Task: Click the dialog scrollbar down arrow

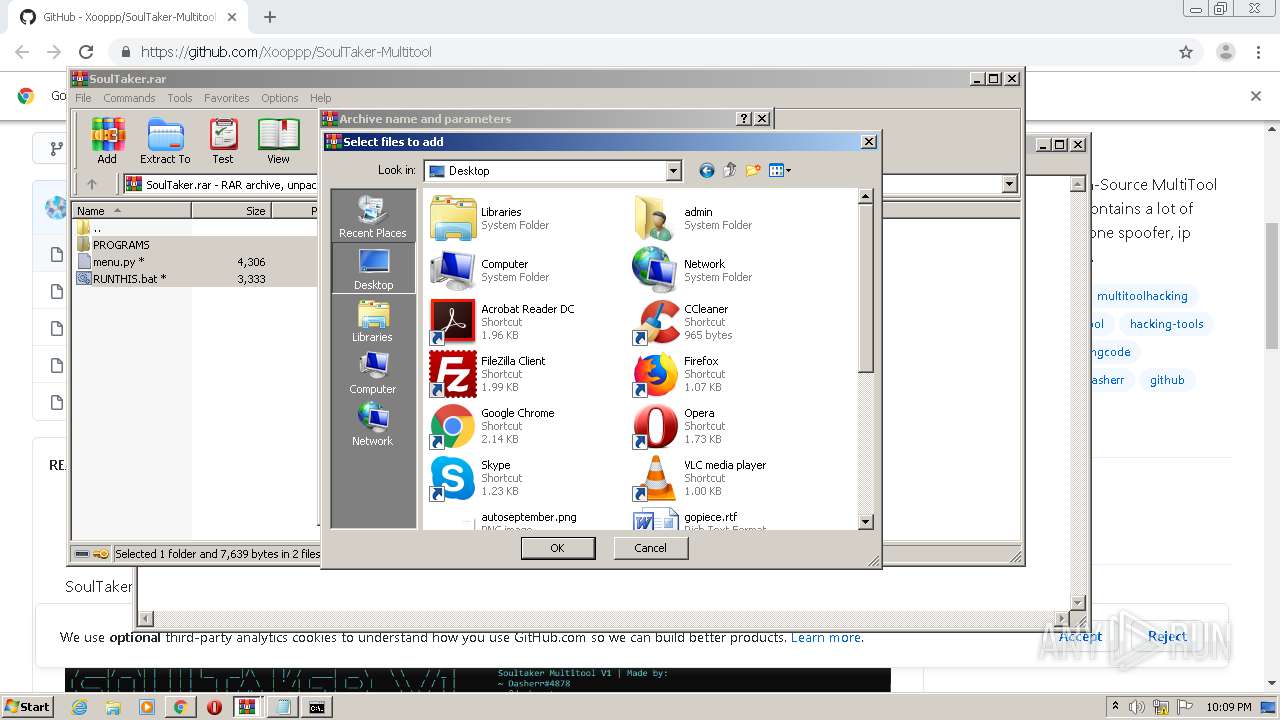Action: click(x=866, y=521)
